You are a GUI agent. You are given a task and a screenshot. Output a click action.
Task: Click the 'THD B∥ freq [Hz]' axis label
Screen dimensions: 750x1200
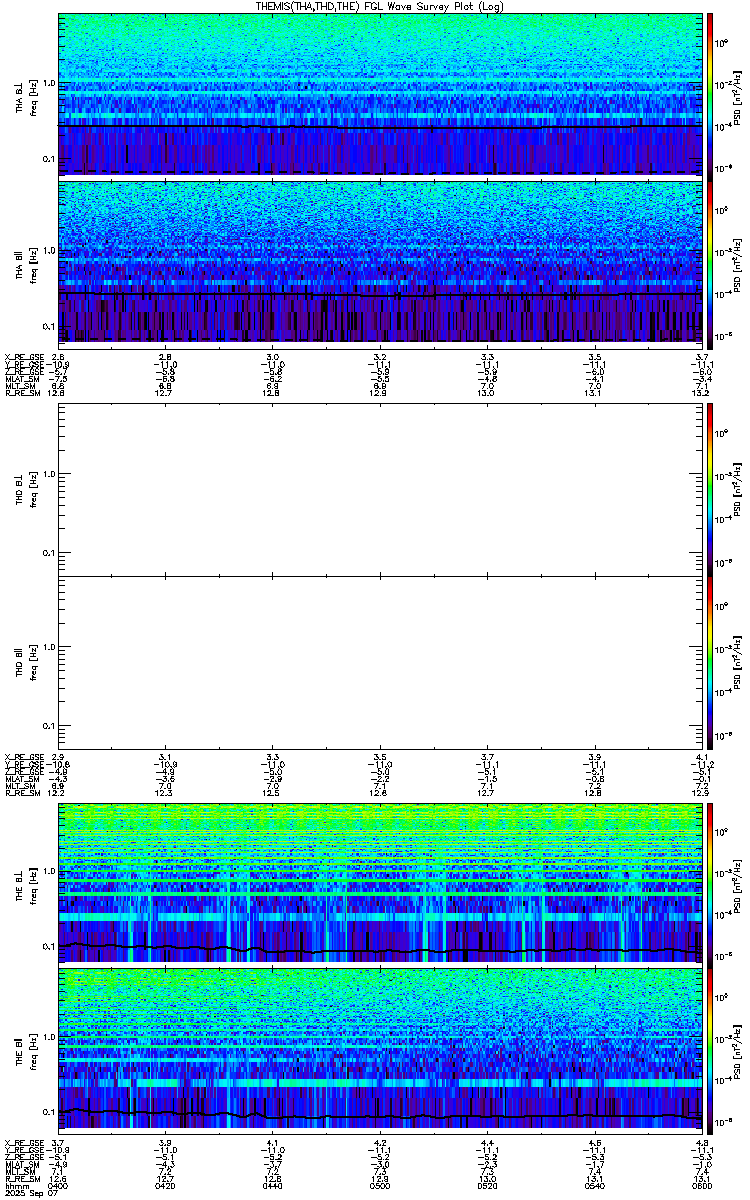(27, 661)
